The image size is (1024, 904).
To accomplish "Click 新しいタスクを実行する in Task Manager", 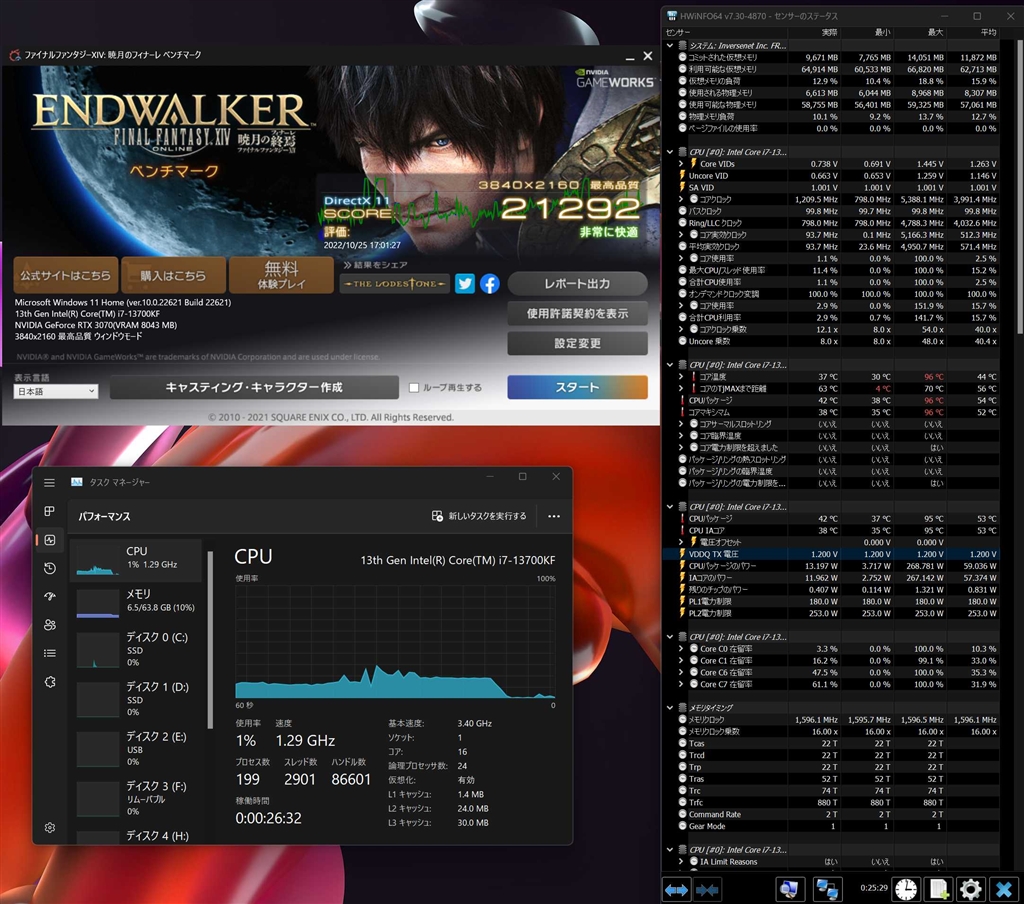I will (479, 516).
